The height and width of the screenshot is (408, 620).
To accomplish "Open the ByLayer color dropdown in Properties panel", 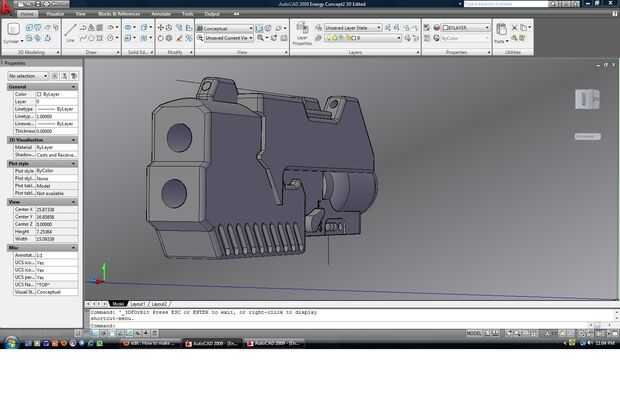I will coord(465,28).
